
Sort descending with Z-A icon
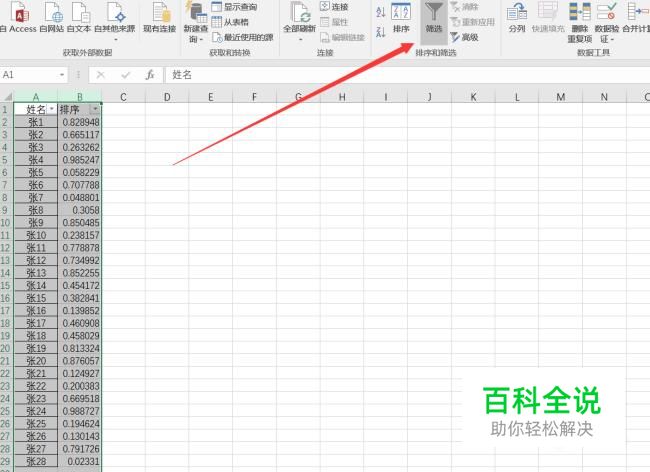tap(381, 31)
